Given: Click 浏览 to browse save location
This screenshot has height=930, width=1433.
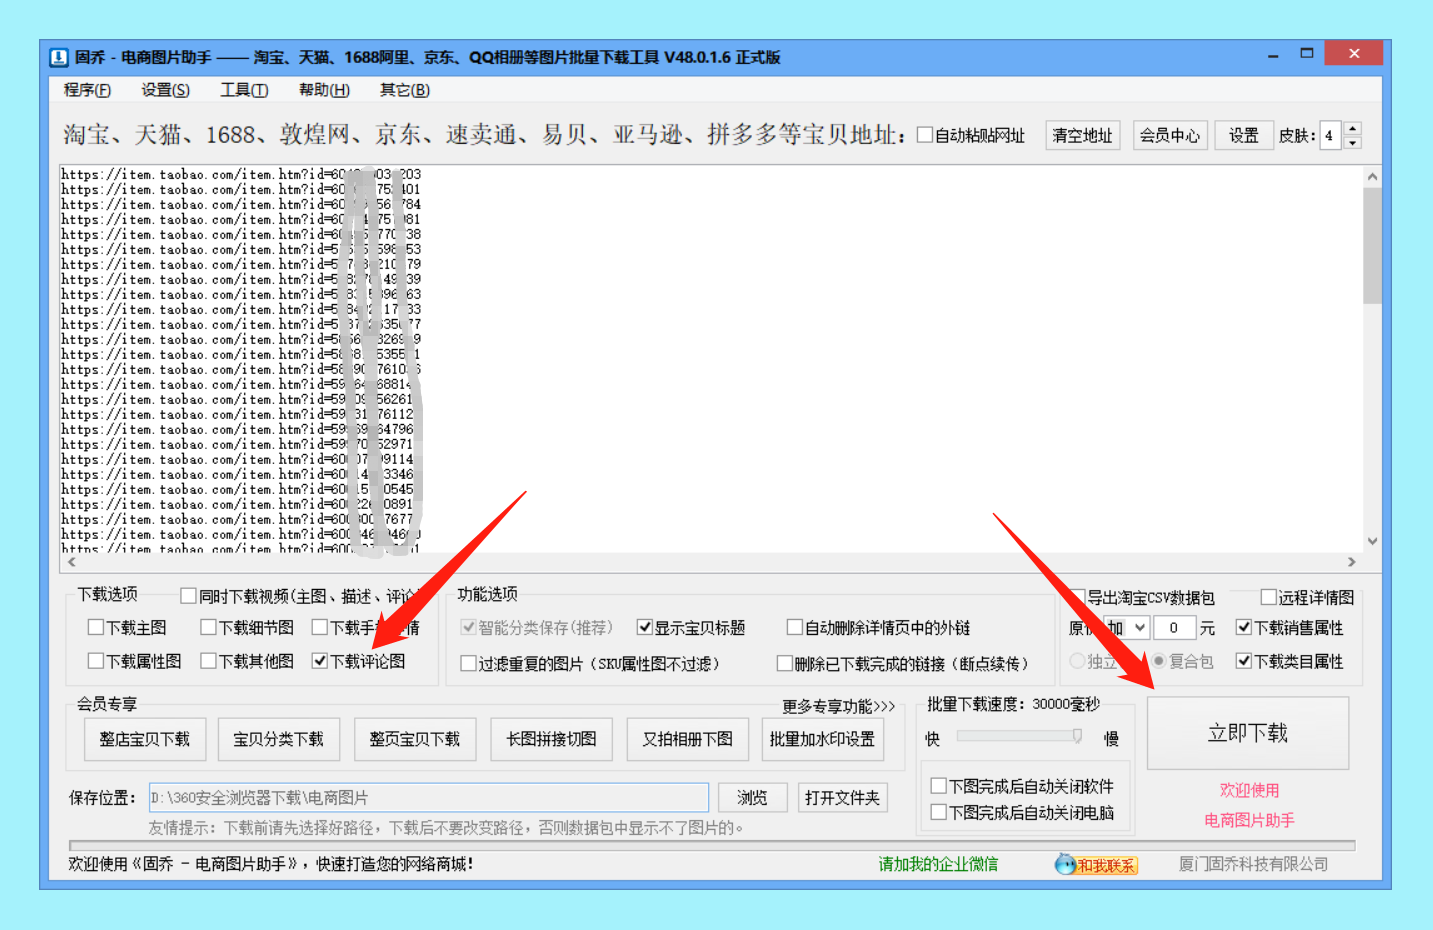Looking at the screenshot, I should [752, 798].
